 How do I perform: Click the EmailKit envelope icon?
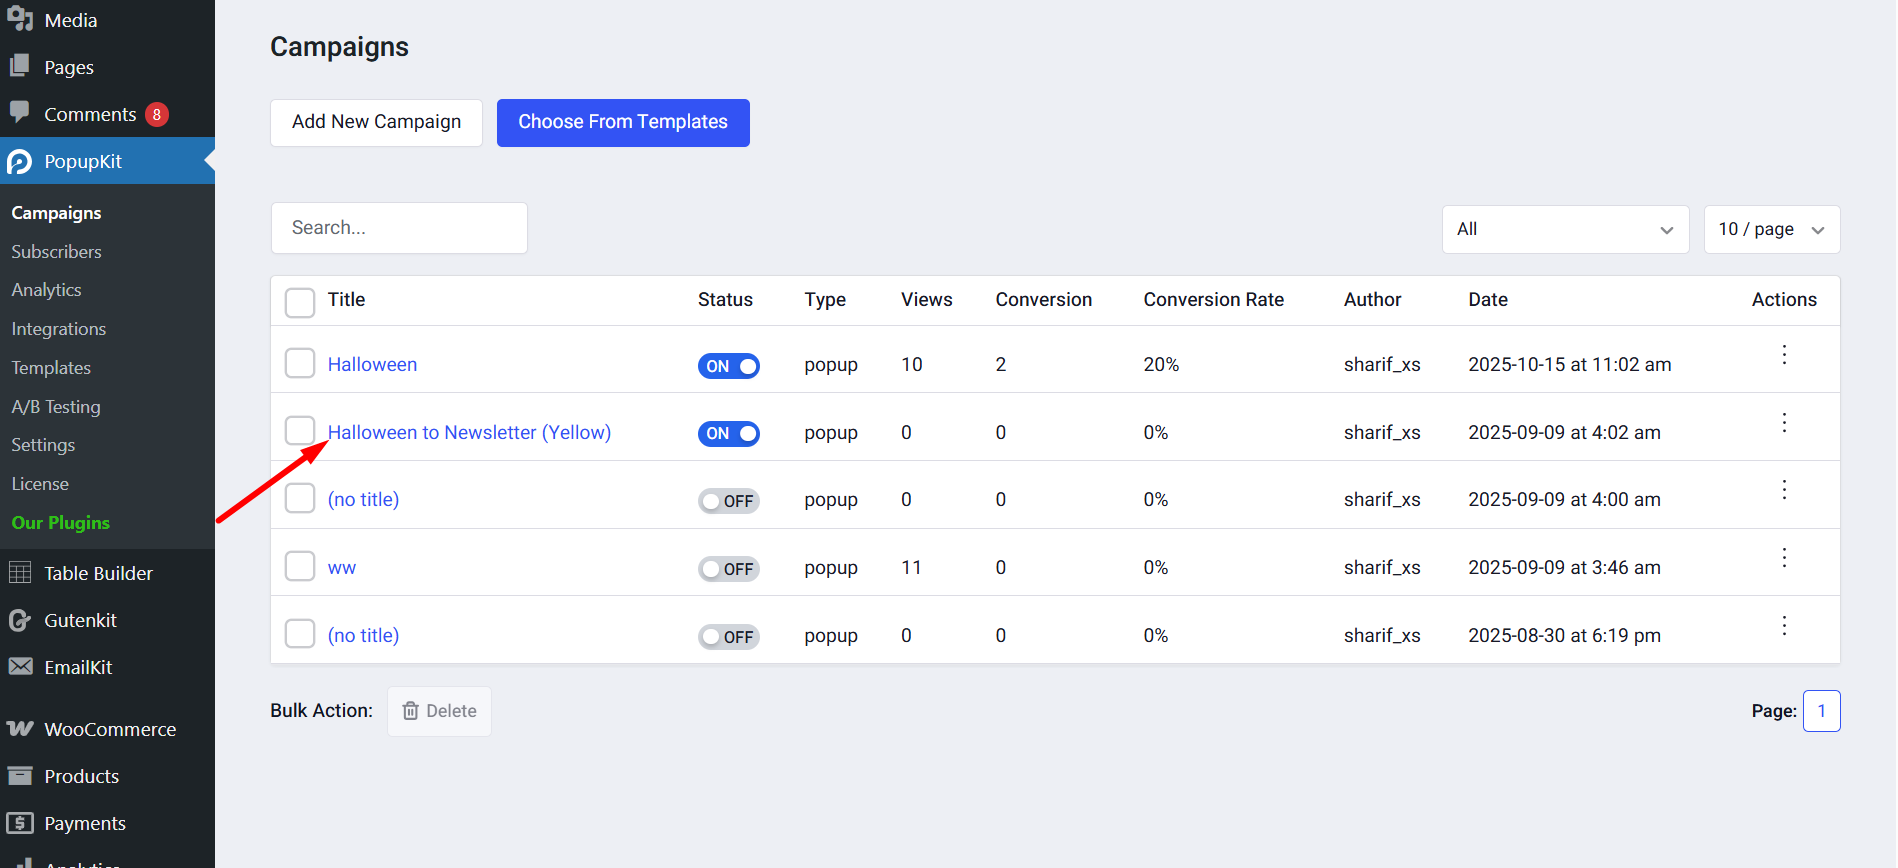(x=20, y=666)
